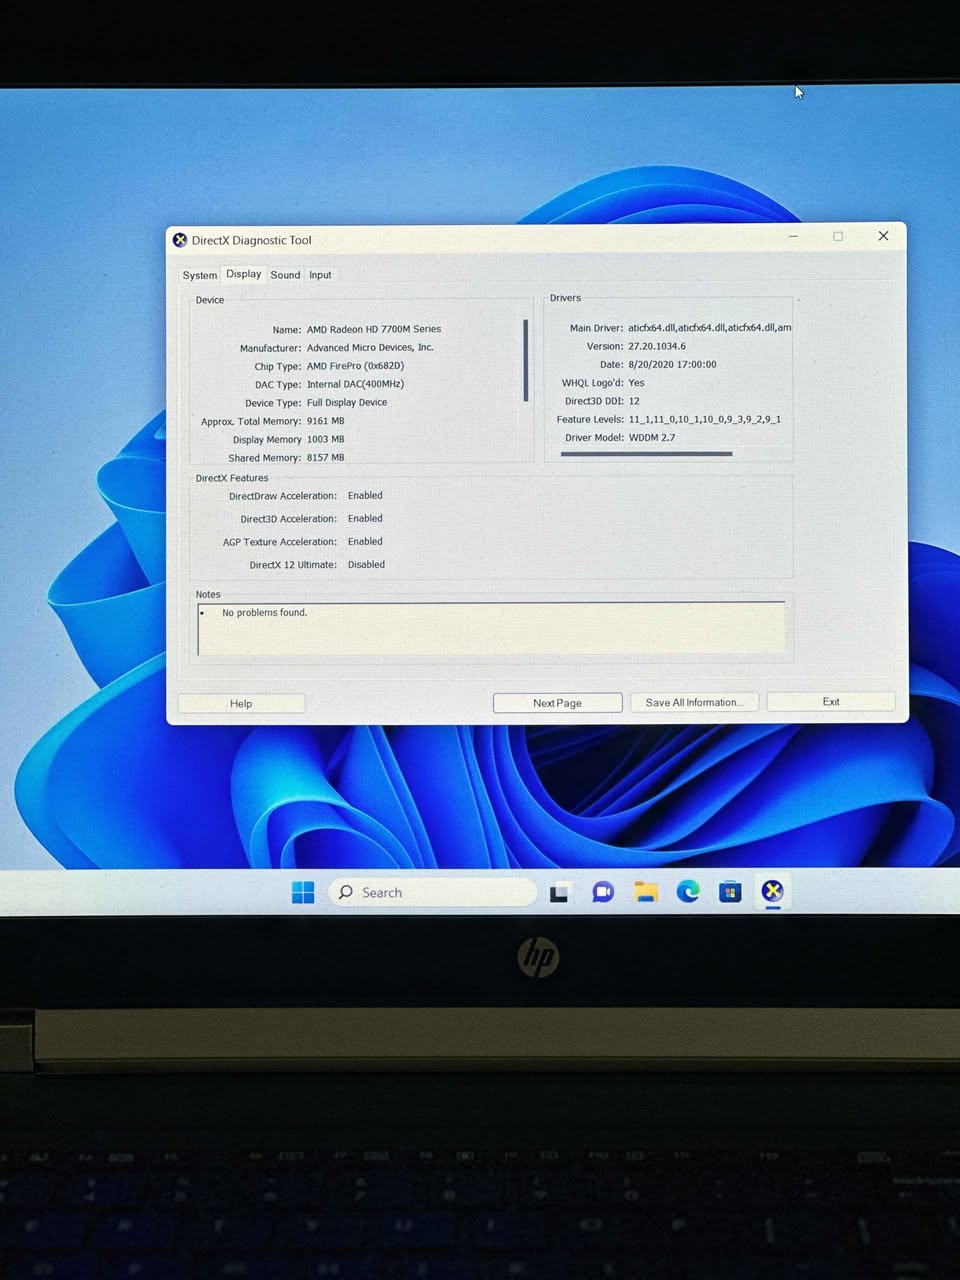Viewport: 960px width, 1280px height.
Task: Click the Feature Levels value text
Action: (x=705, y=419)
